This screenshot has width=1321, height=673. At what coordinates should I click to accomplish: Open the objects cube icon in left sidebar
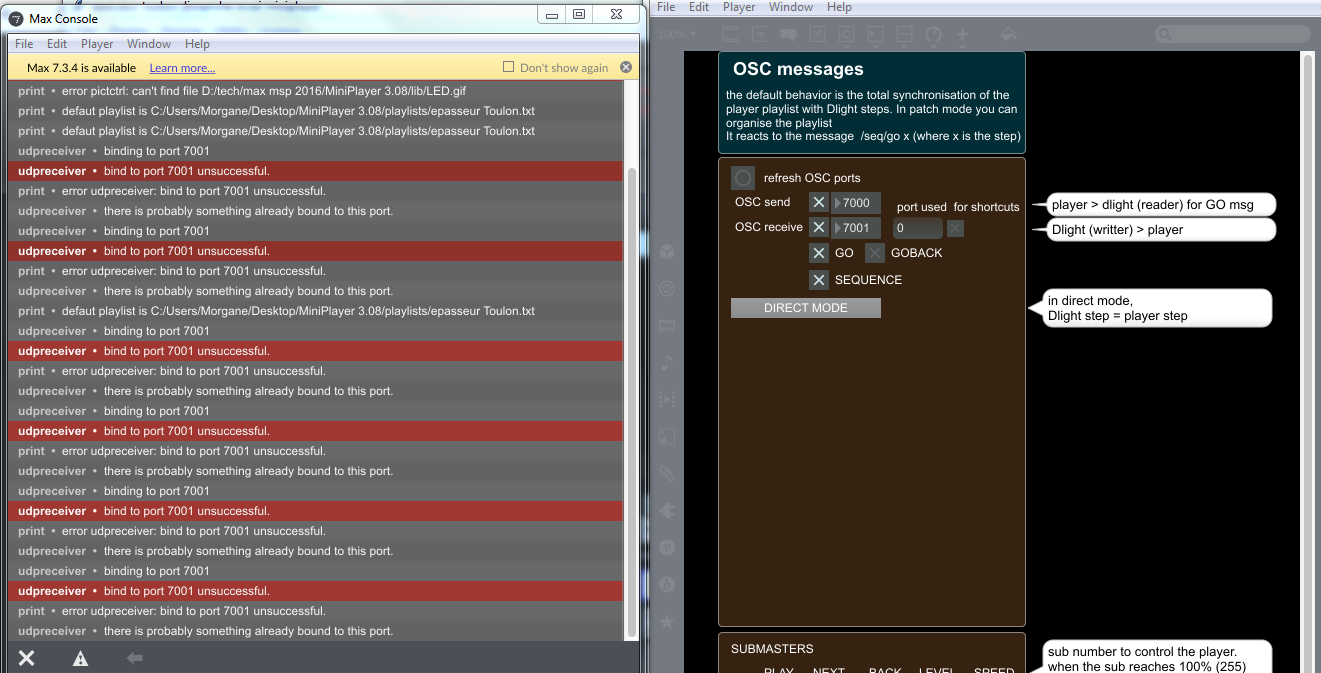tap(667, 252)
